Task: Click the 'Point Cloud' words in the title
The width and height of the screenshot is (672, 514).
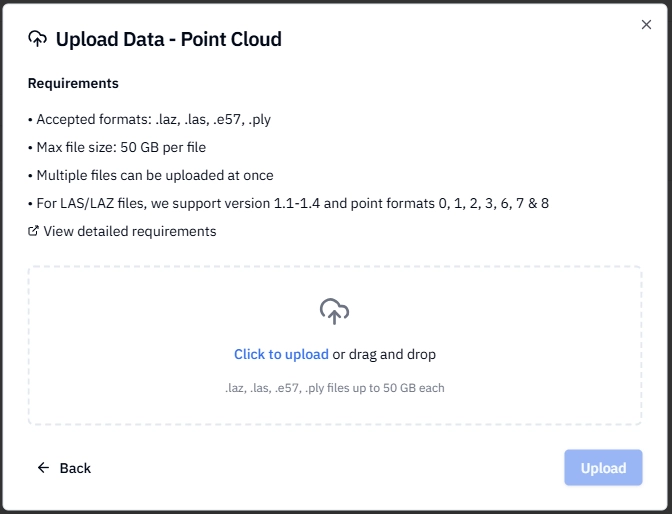Action: pyautogui.click(x=231, y=39)
